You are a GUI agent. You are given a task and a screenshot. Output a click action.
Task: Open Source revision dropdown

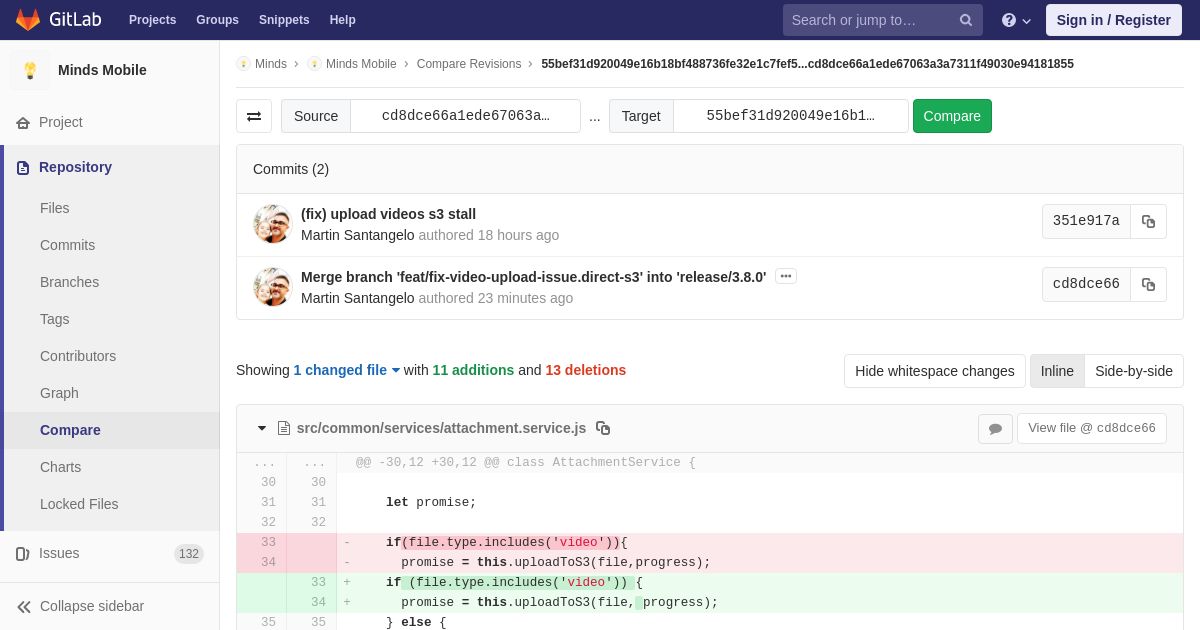[465, 116]
